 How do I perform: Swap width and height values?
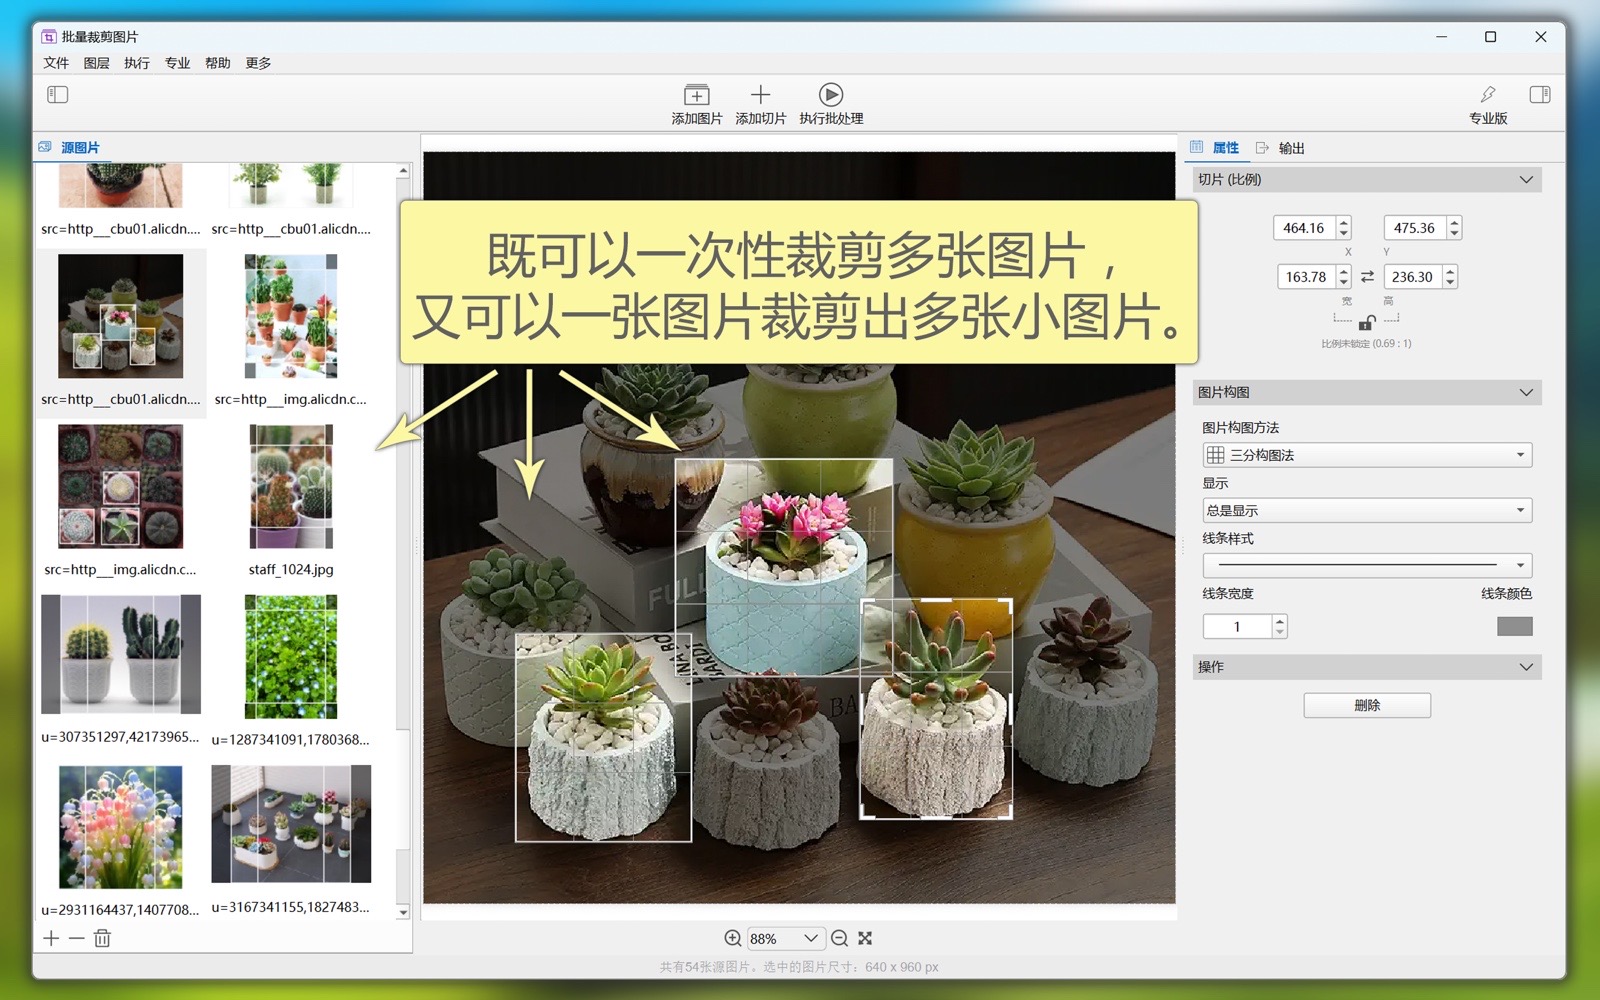[x=1367, y=277]
